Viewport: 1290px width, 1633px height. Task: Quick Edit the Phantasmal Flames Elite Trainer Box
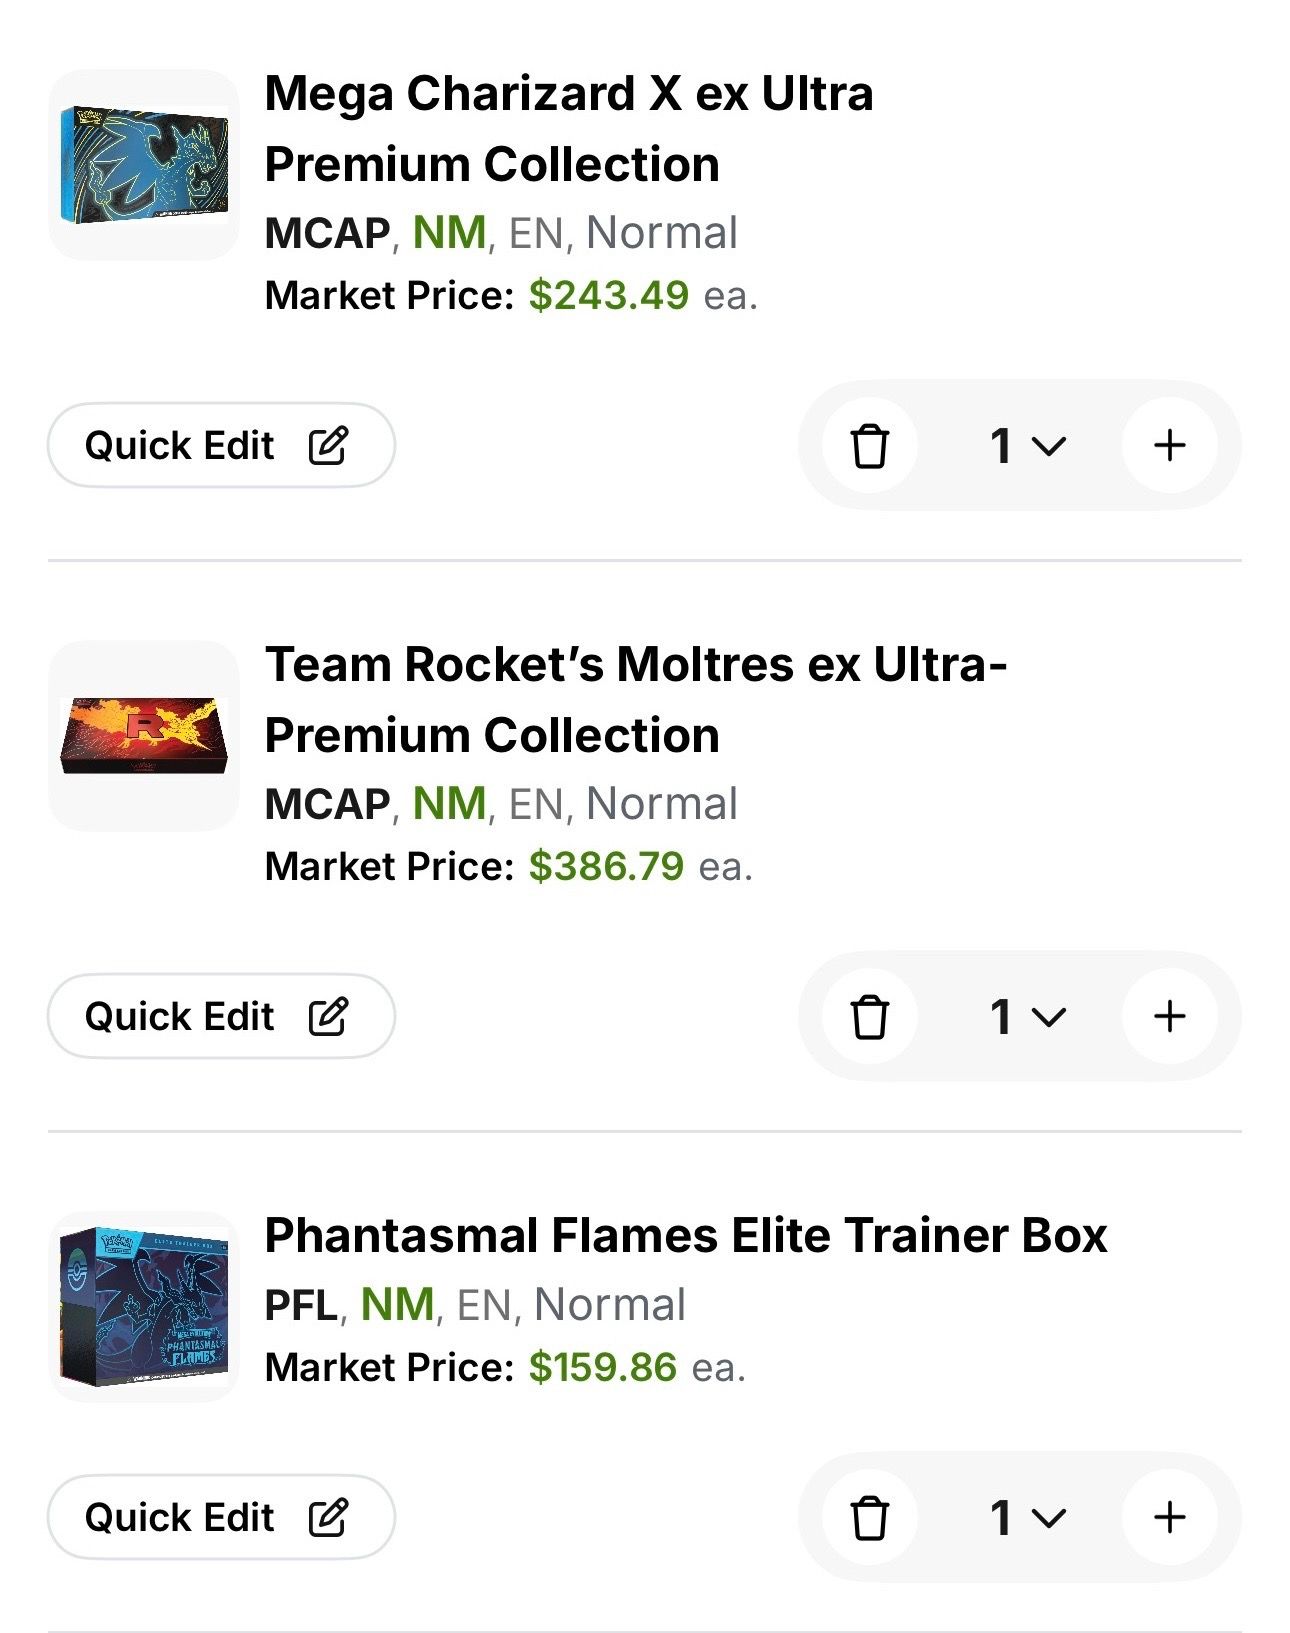221,1517
